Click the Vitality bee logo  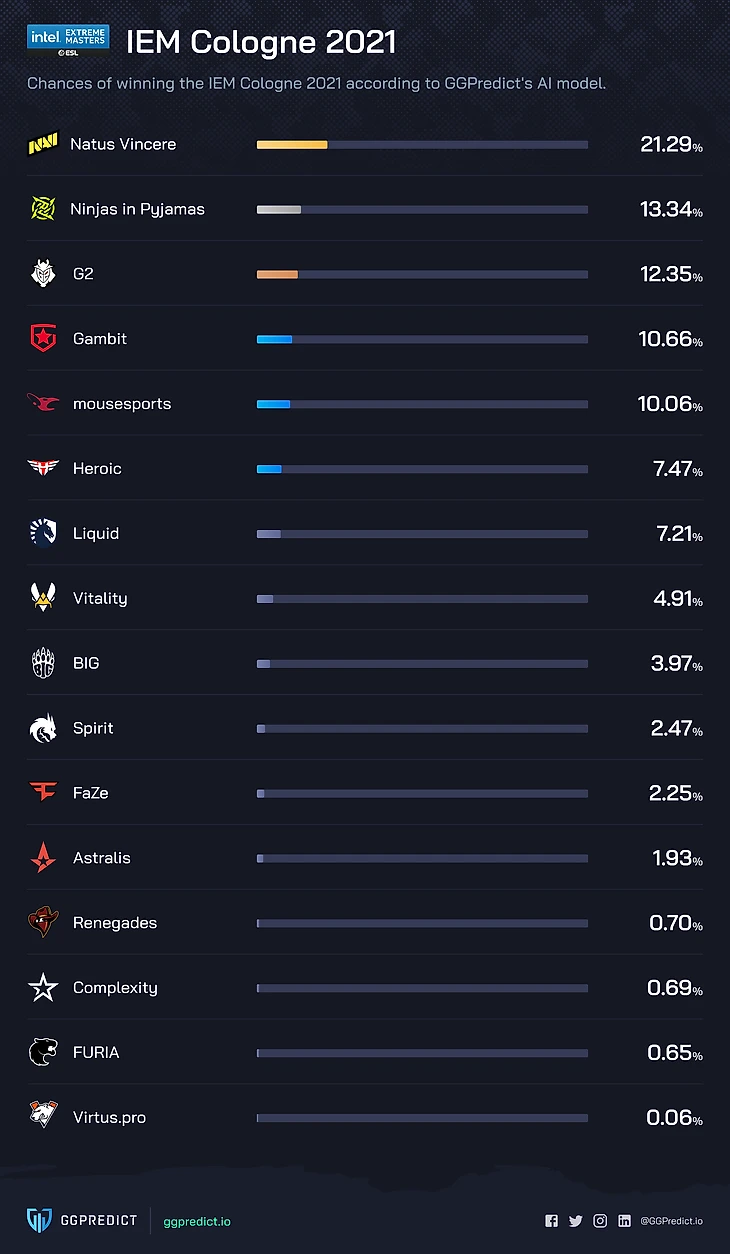click(43, 598)
